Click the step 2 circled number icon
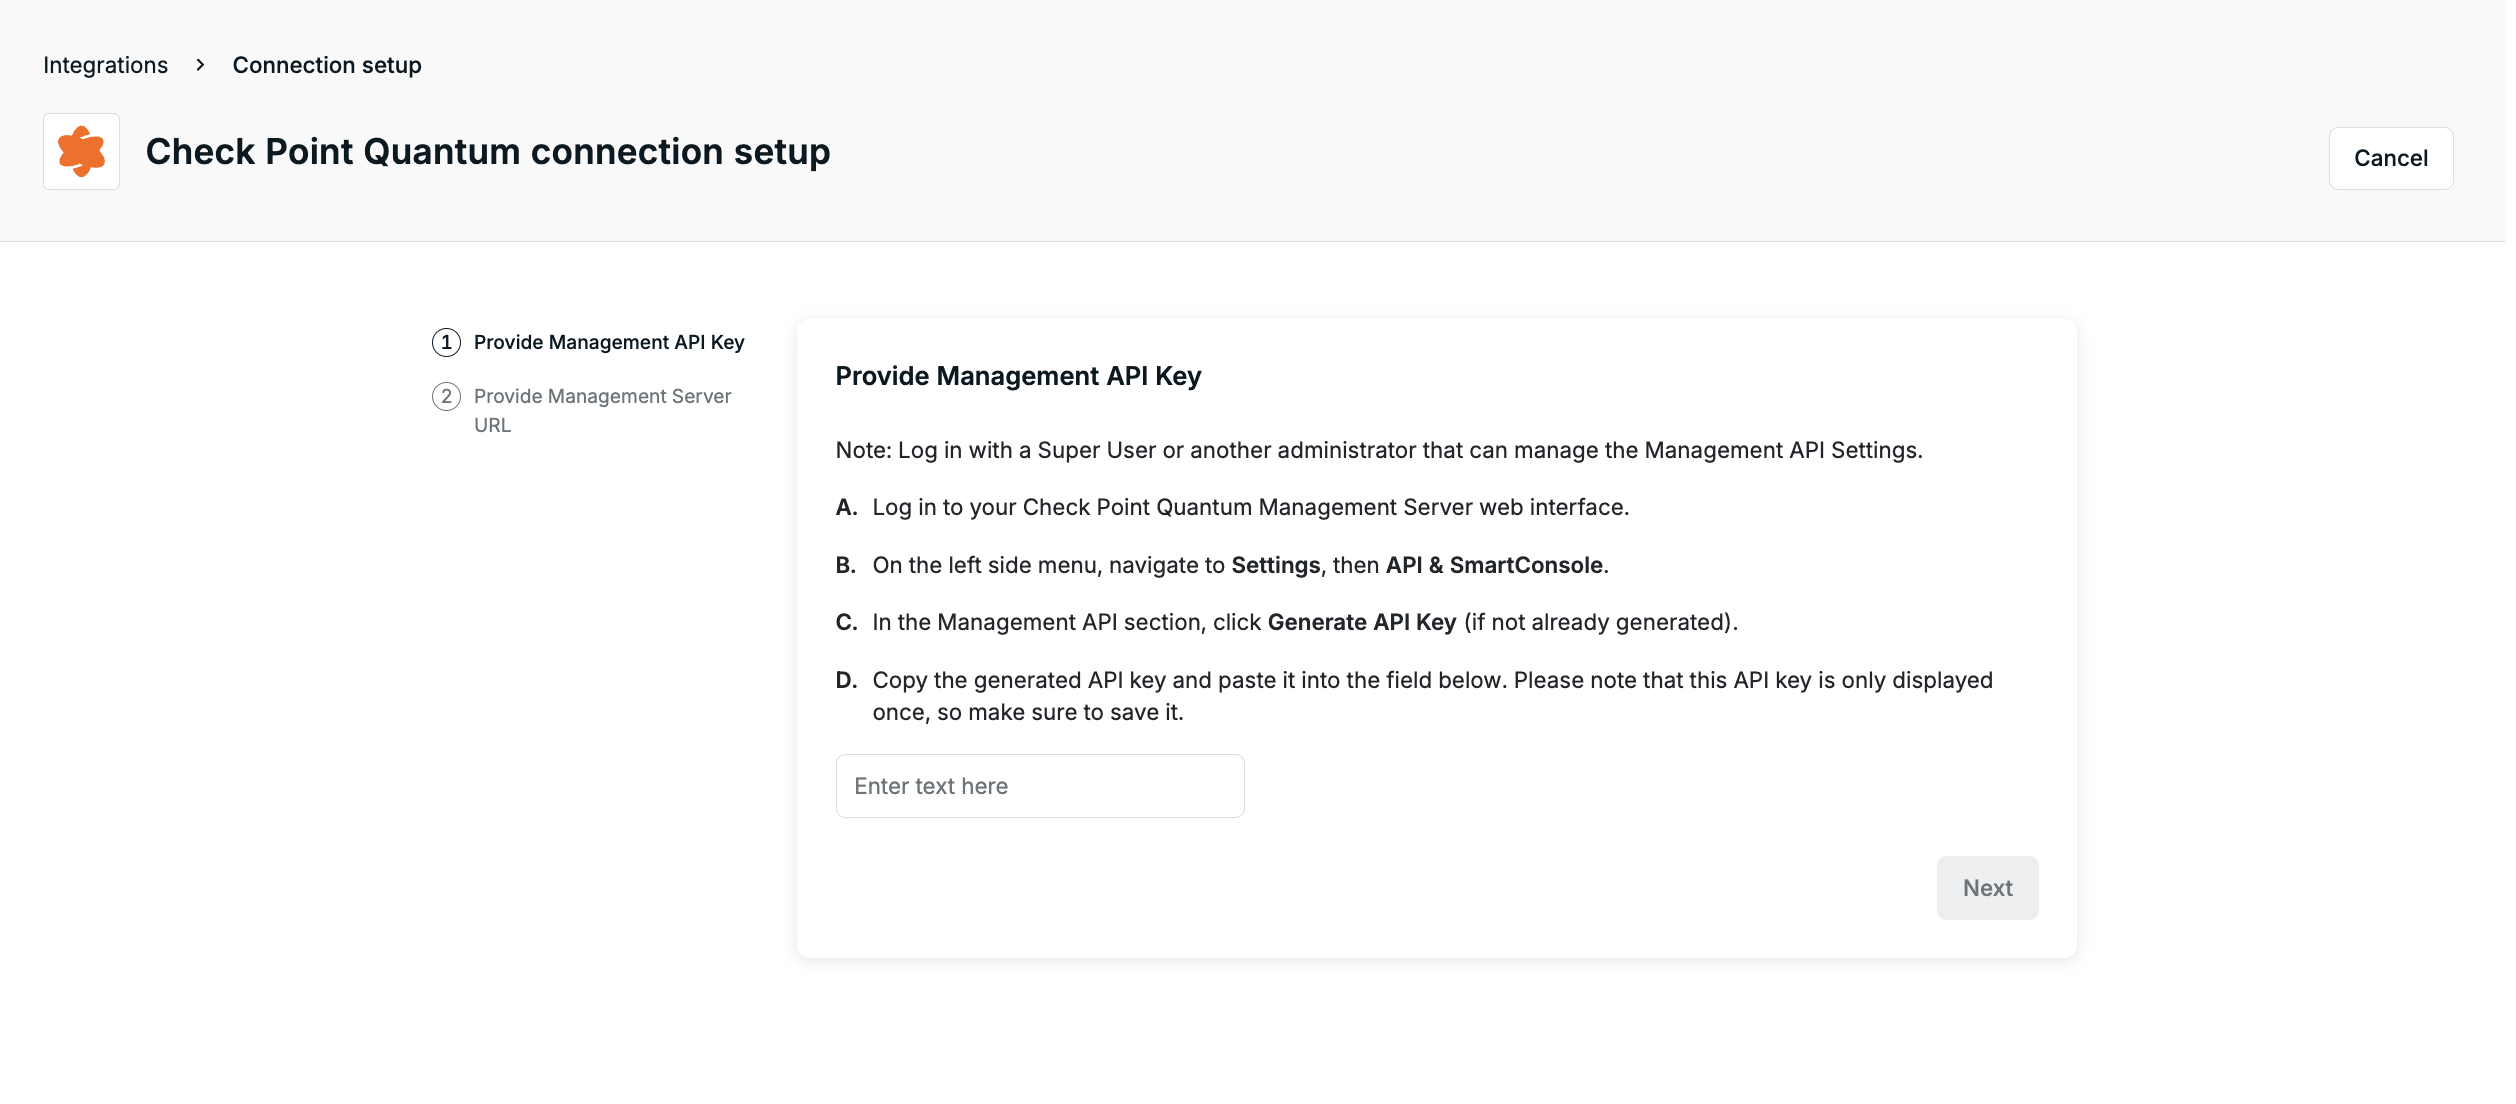Image resolution: width=2516 pixels, height=1104 pixels. pyautogui.click(x=446, y=397)
